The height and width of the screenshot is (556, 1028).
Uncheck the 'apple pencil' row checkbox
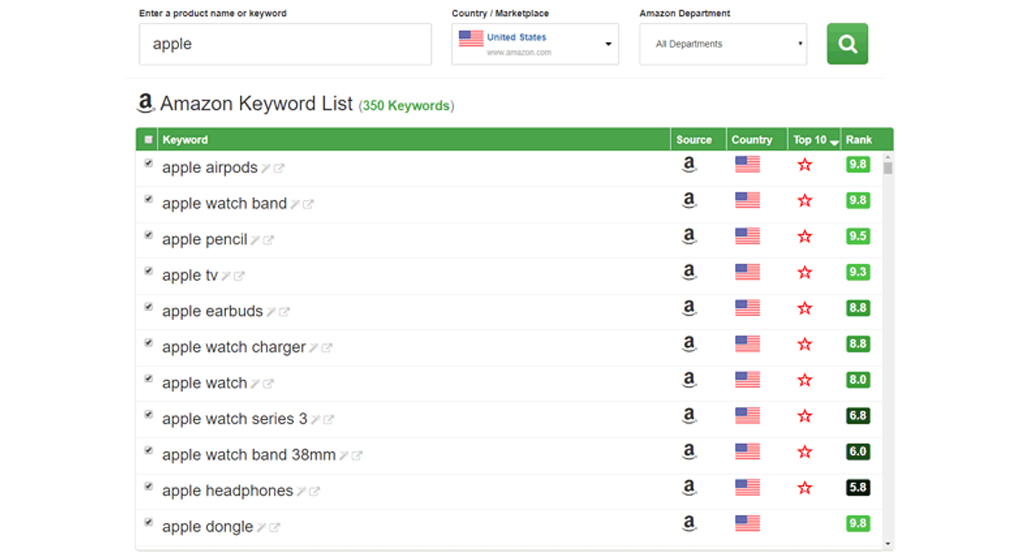point(148,235)
